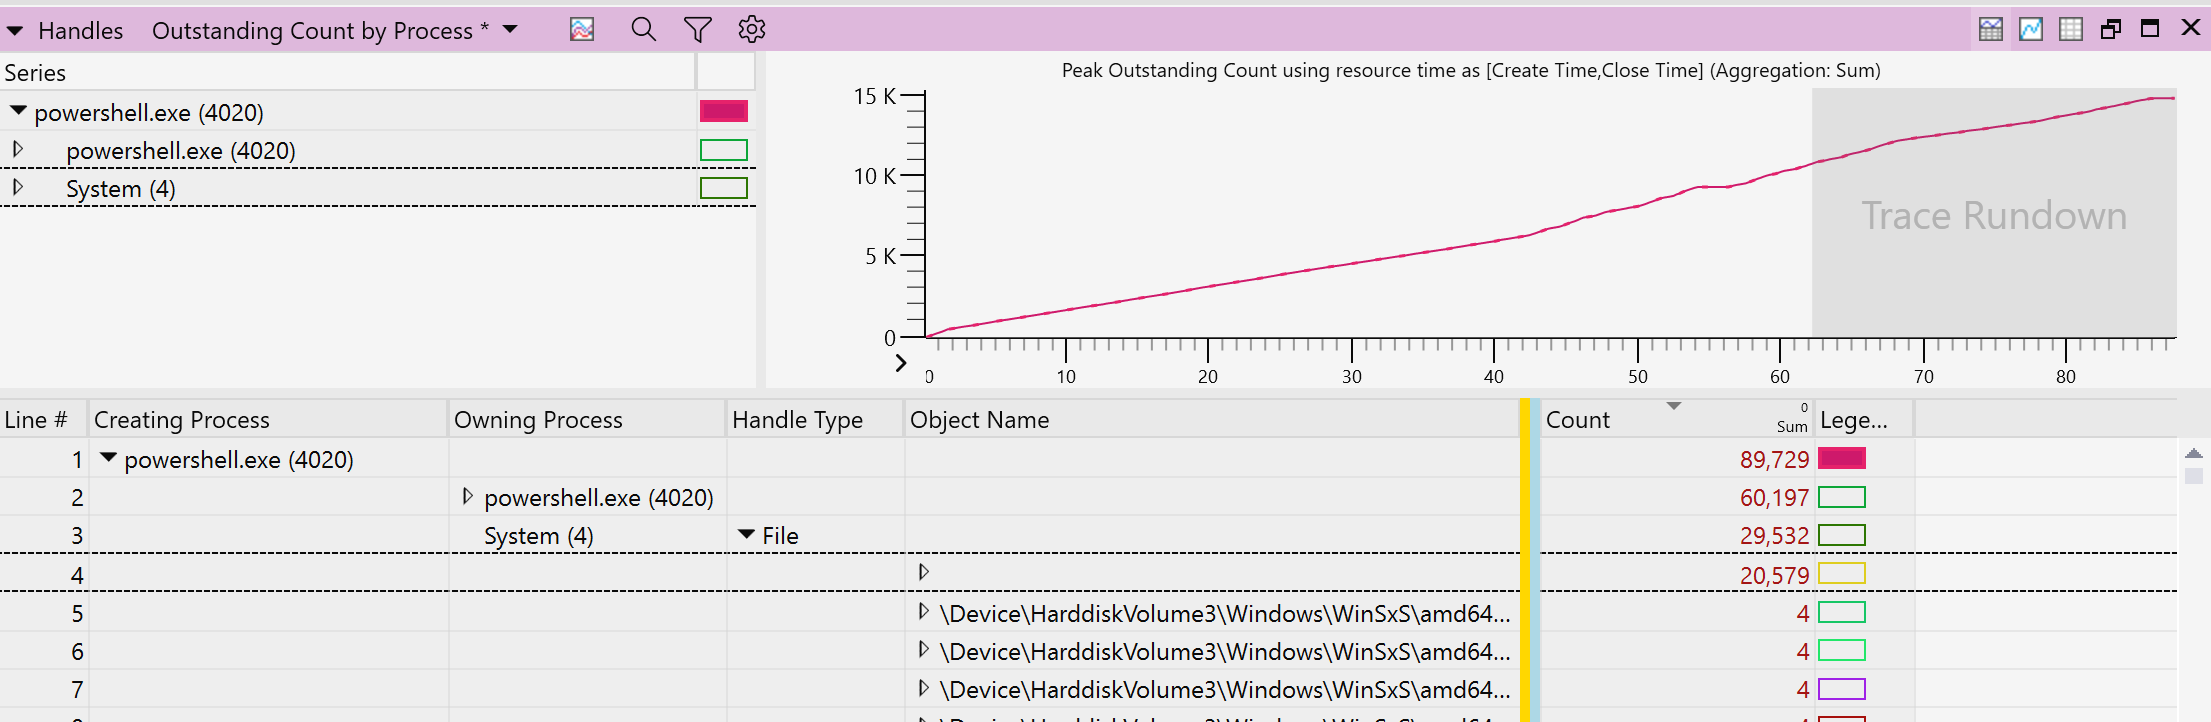Image resolution: width=2211 pixels, height=722 pixels.
Task: Open the Outstanding Count by Process preset dropdown
Action: click(x=510, y=30)
